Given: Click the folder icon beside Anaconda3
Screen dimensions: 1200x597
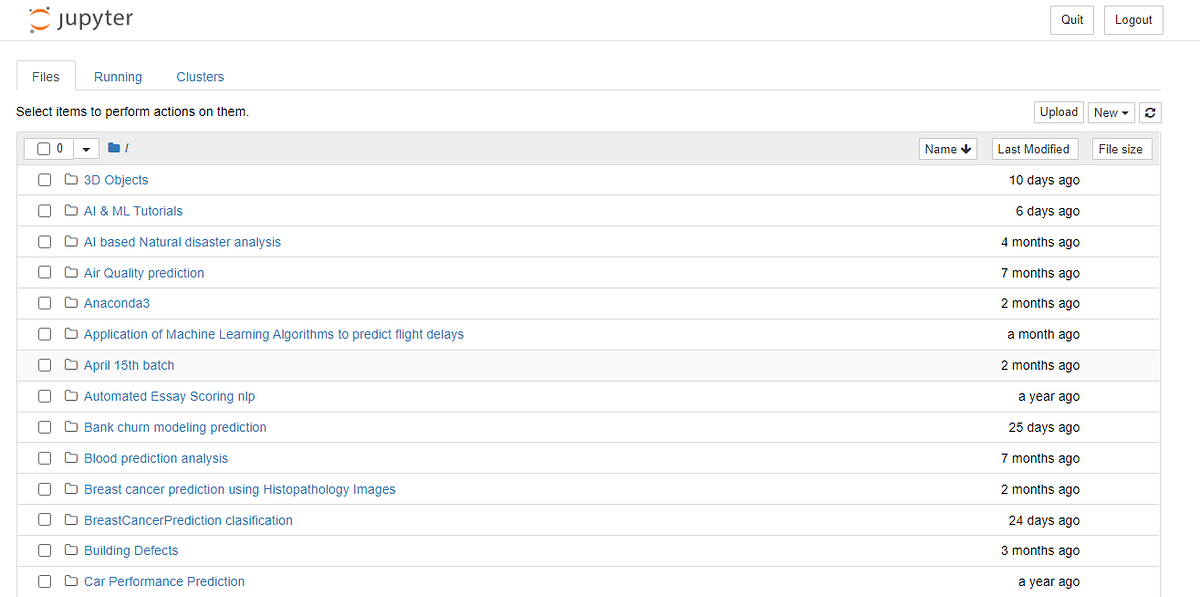Looking at the screenshot, I should (x=70, y=302).
